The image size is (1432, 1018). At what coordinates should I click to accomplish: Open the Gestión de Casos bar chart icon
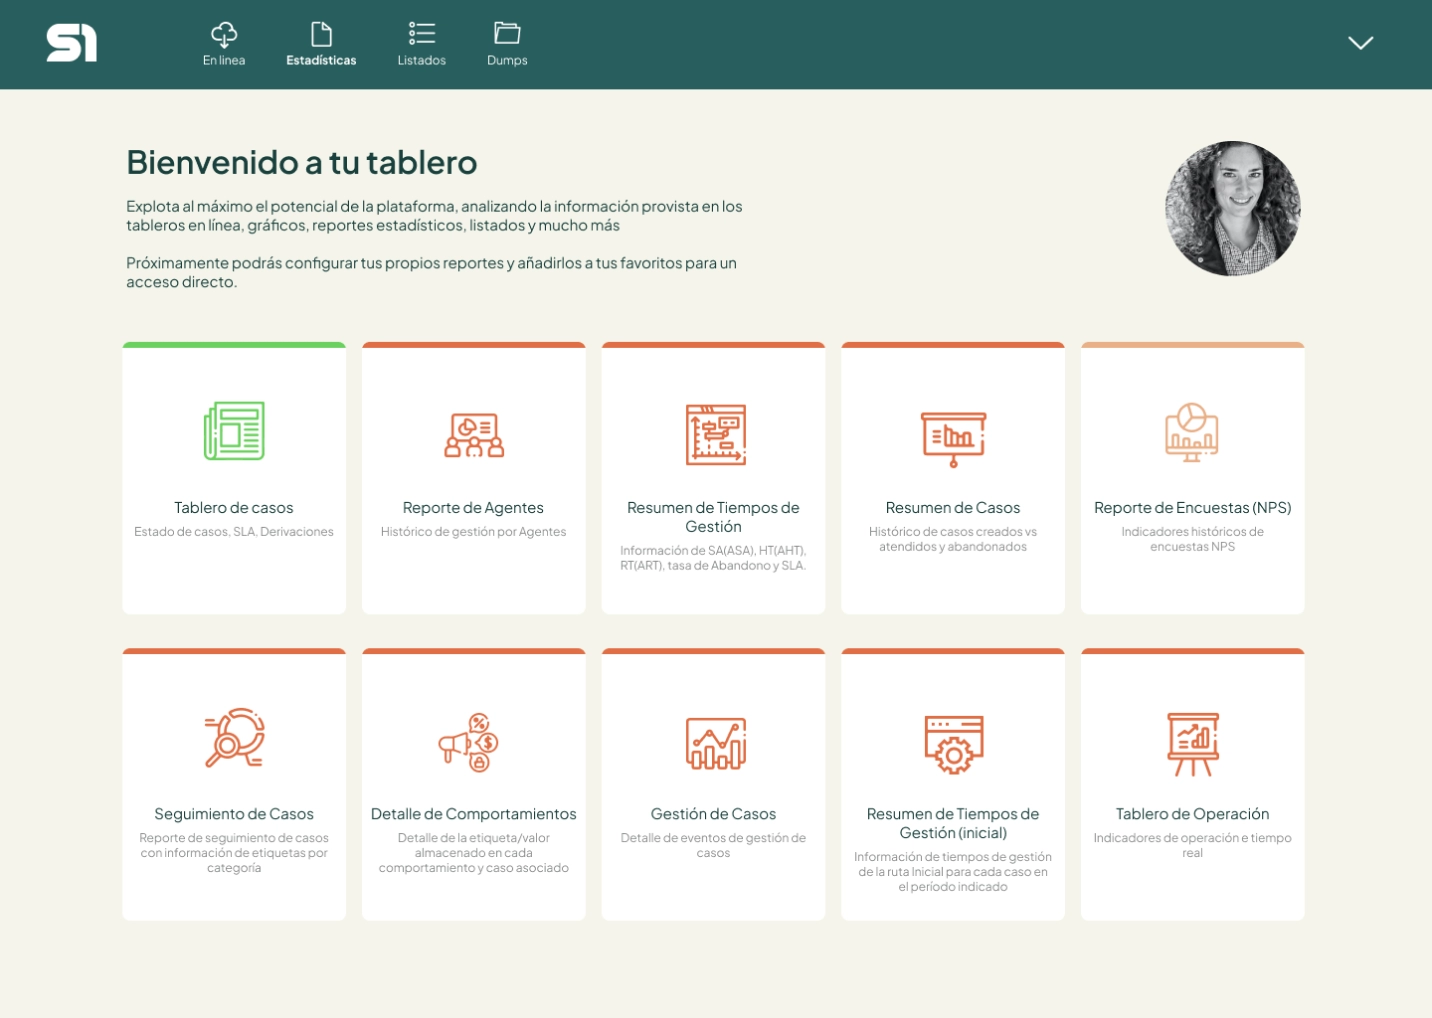pos(715,743)
